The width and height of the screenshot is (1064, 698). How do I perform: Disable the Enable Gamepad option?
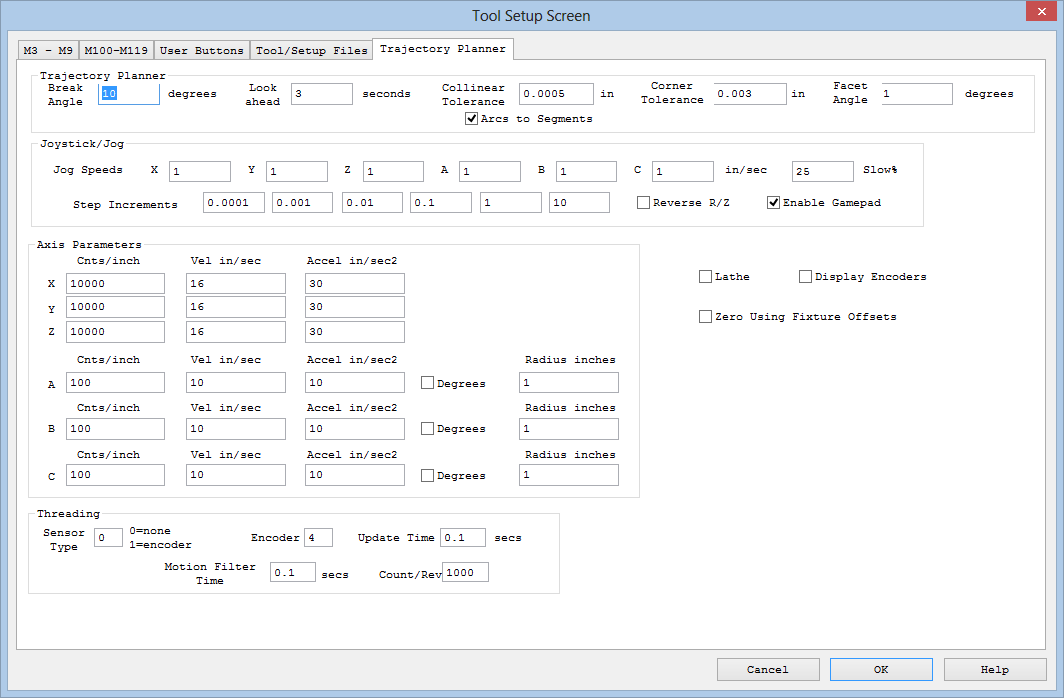click(x=773, y=202)
